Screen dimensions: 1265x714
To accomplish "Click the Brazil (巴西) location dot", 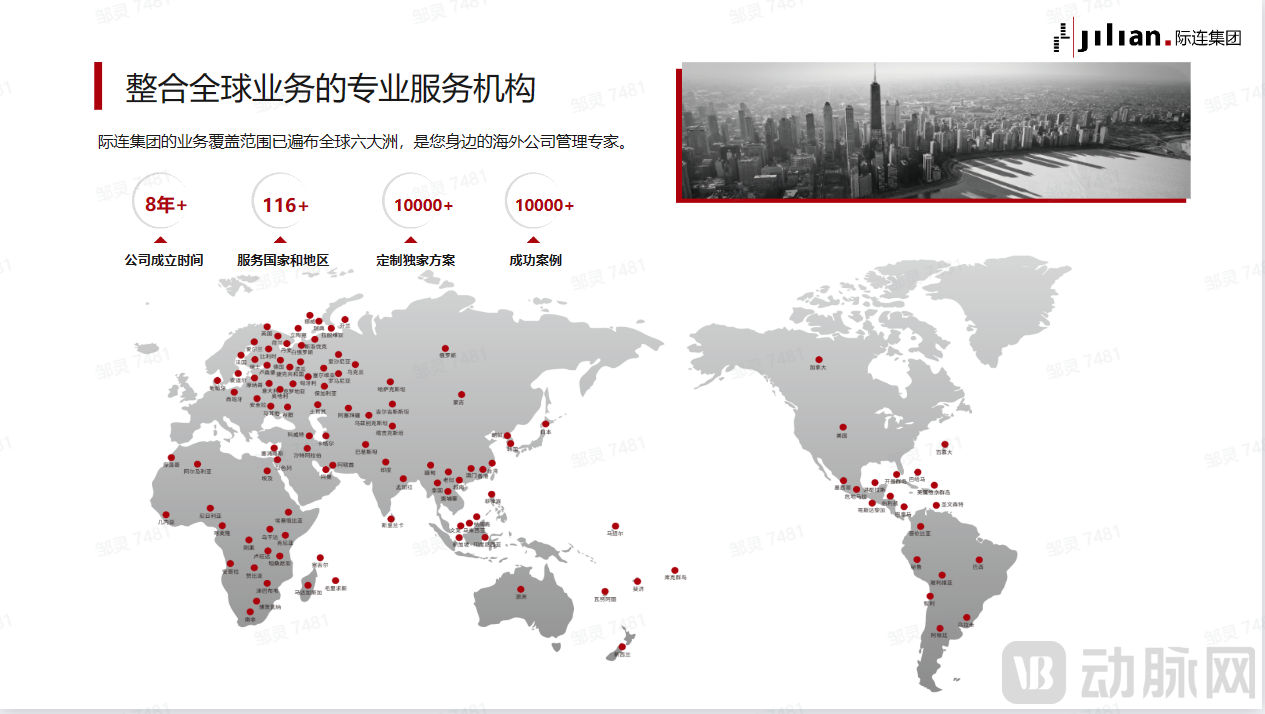I will tap(978, 560).
